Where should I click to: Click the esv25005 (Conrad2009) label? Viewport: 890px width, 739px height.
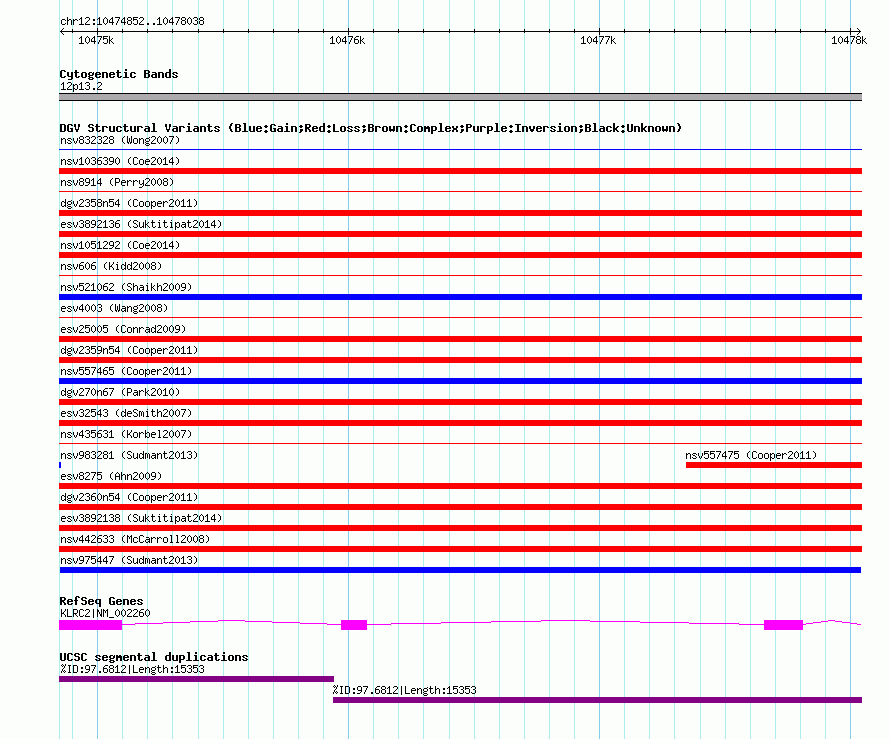click(x=123, y=329)
